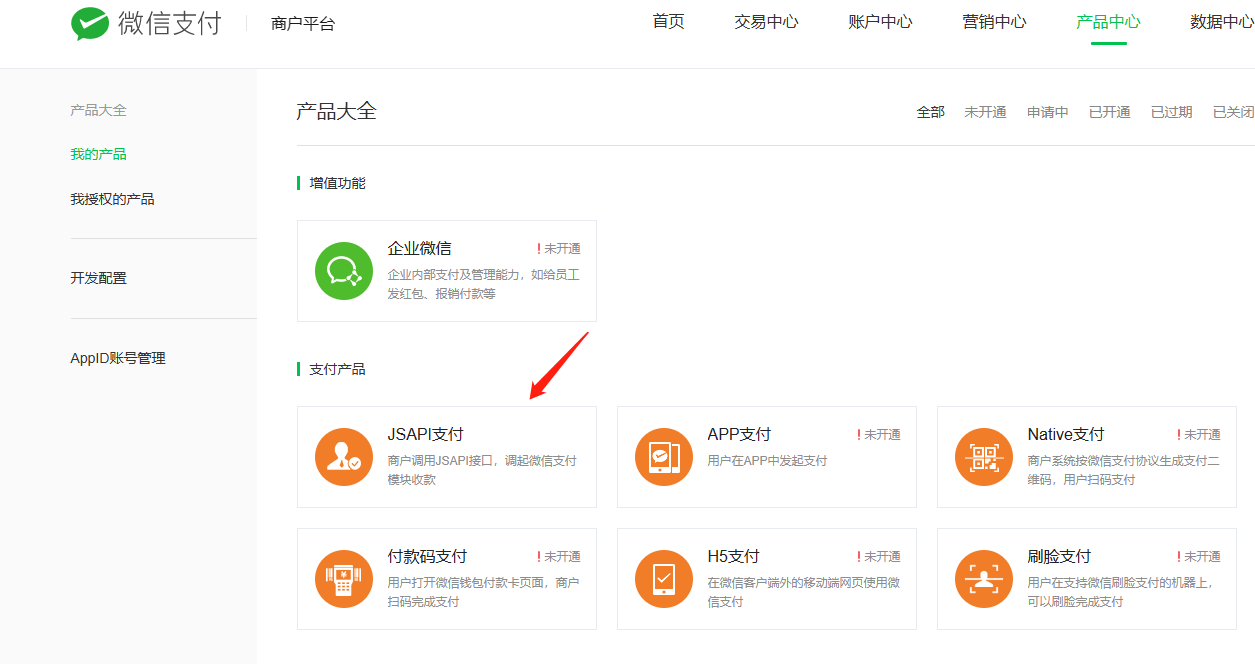Click the 刷脸支付 description text
Viewport: 1255px width, 664px height.
coord(1121,592)
